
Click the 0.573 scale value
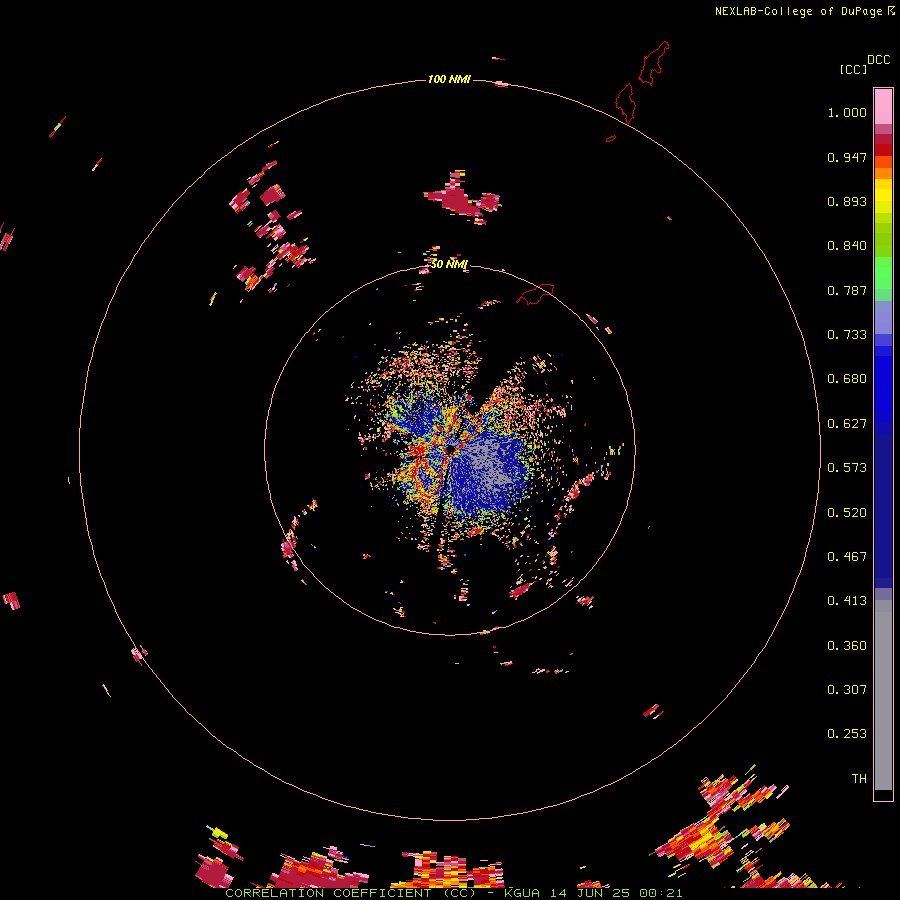(847, 468)
